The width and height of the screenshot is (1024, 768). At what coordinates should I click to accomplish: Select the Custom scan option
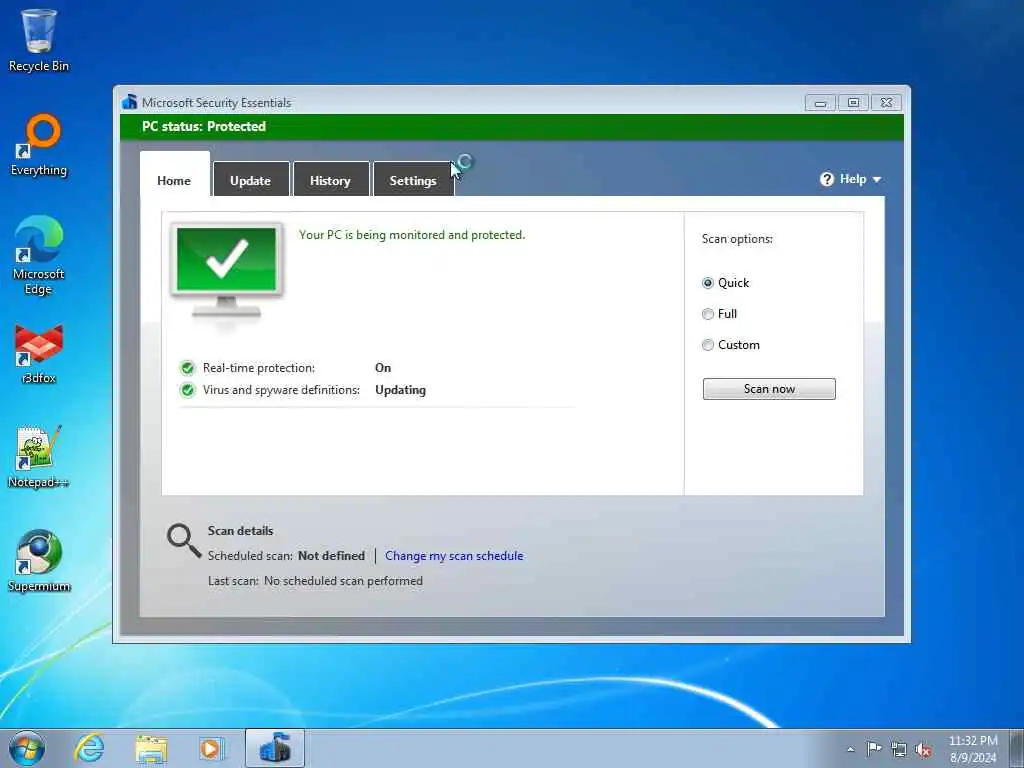click(707, 345)
